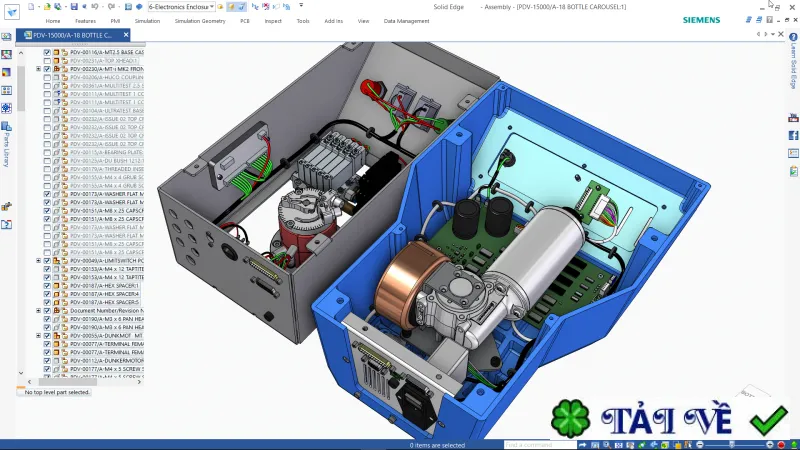Enable checkbox for PDV-00231/A-TOP XHEAD:1

pyautogui.click(x=47, y=61)
